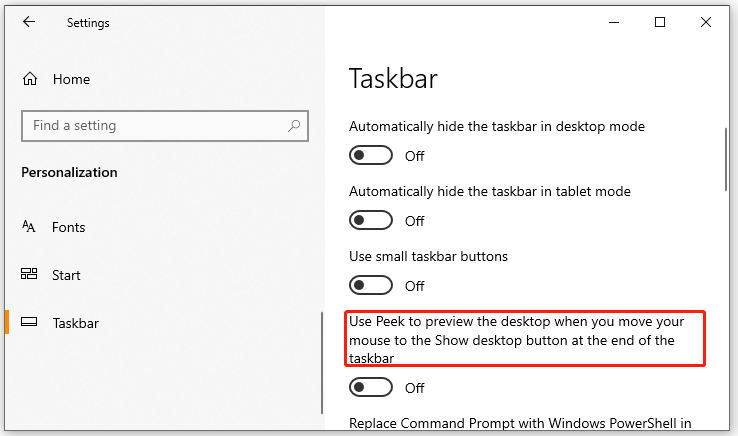
Task: Maximize the Settings window
Action: coord(660,22)
